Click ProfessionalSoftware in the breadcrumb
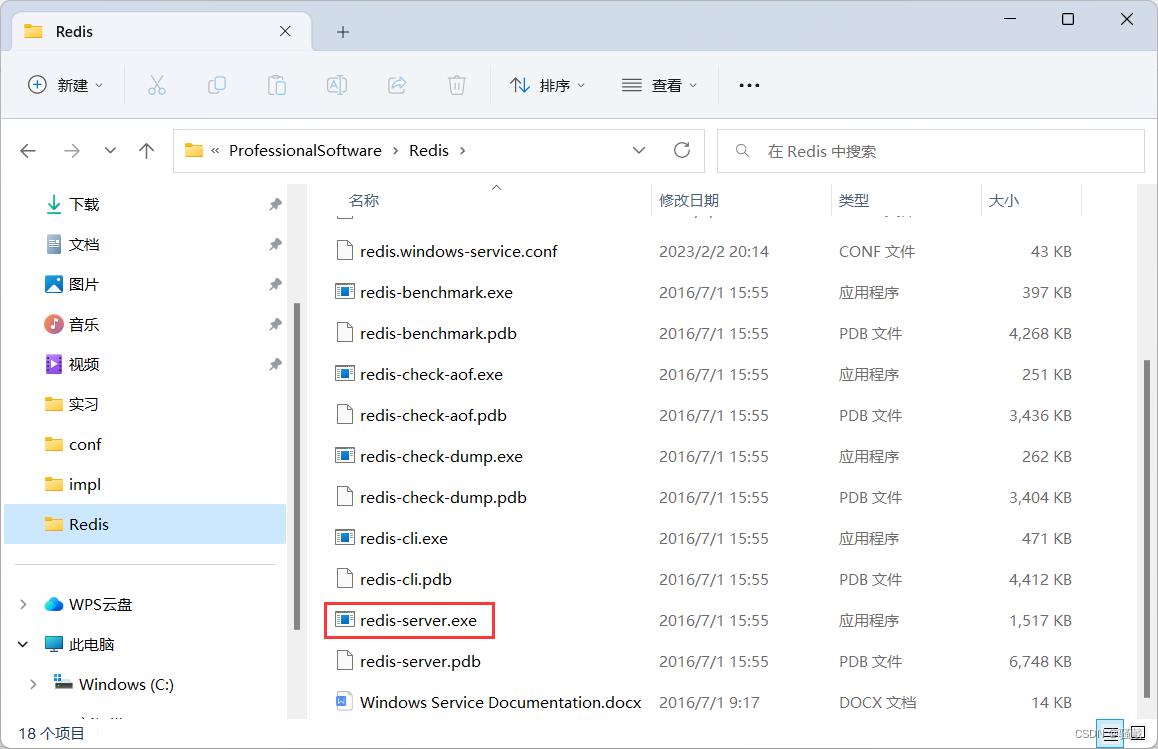The image size is (1158, 749). click(305, 151)
